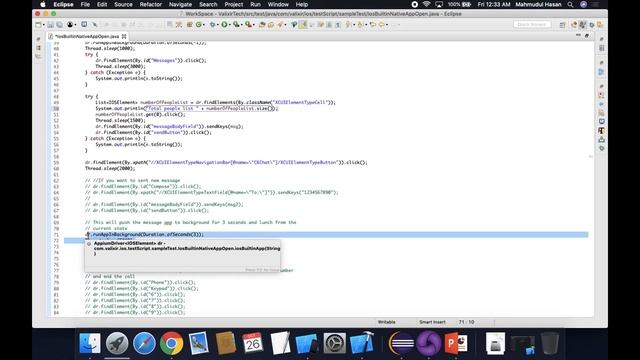Click the Mahmudul Hasan user menu
This screenshot has height=360, width=640.
click(538, 4)
